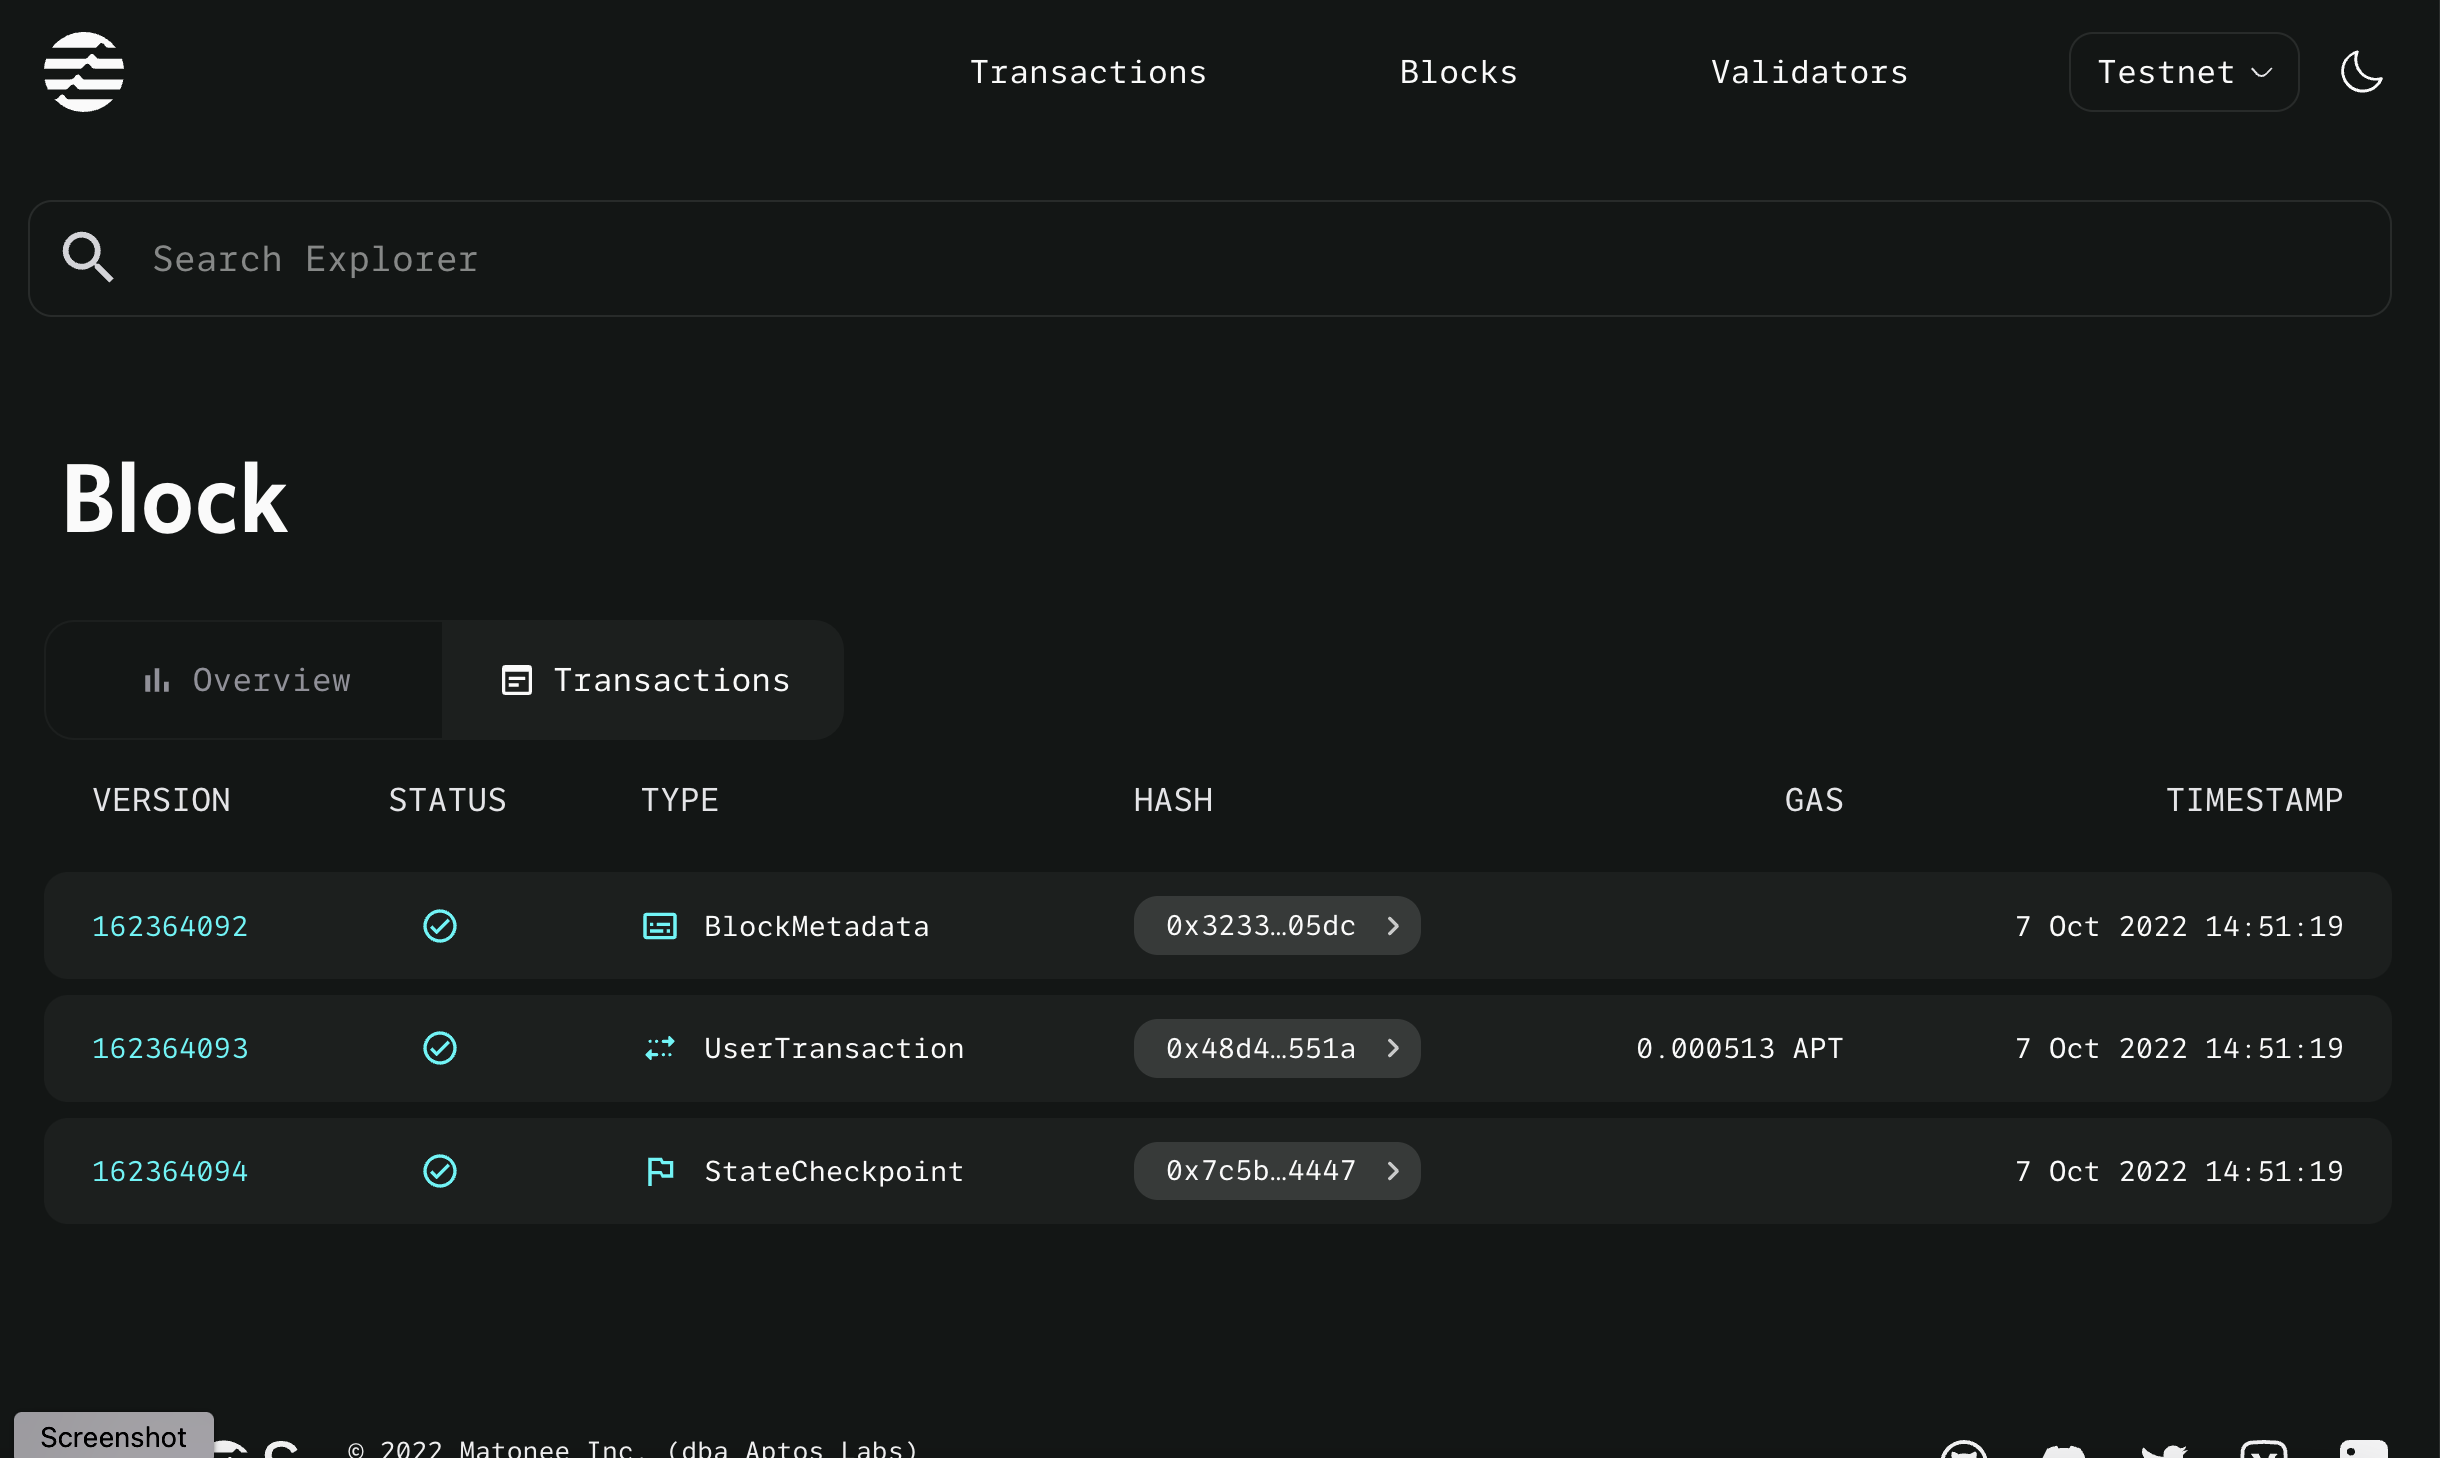Expand hash 0x3233…05dc with its chevron
2440x1458 pixels.
click(1392, 926)
